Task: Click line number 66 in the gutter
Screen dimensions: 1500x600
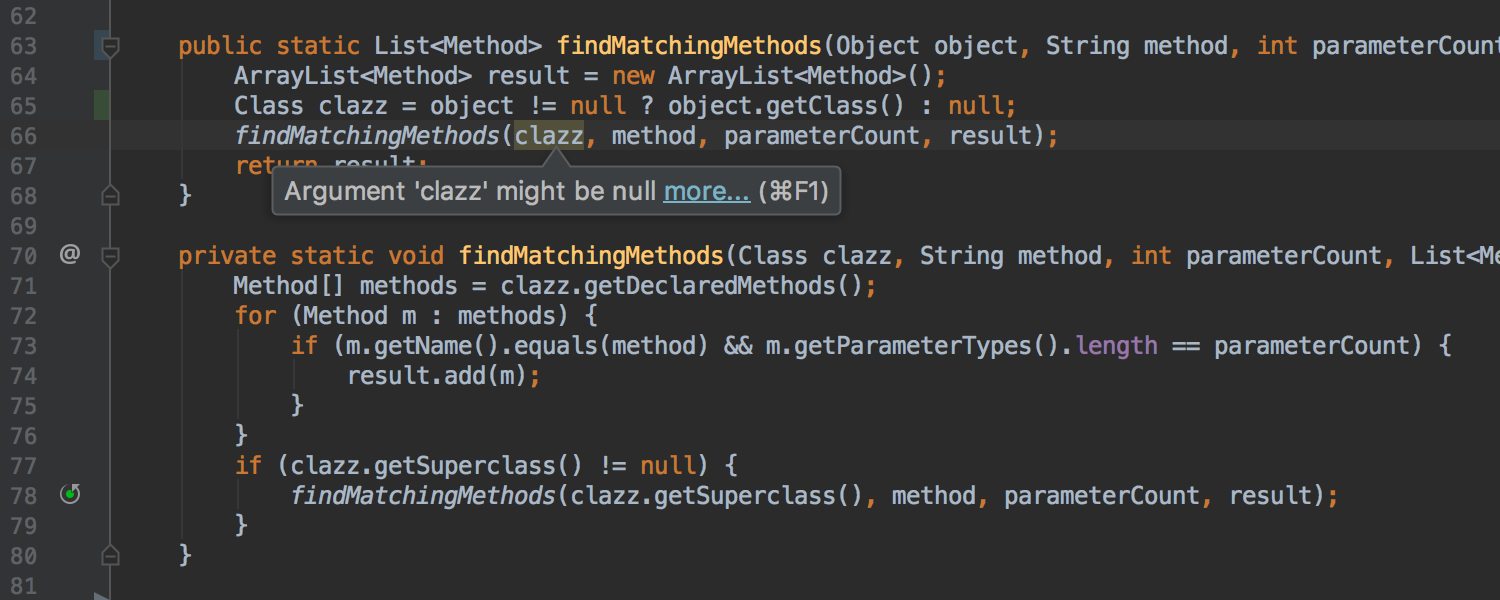Action: click(x=23, y=136)
